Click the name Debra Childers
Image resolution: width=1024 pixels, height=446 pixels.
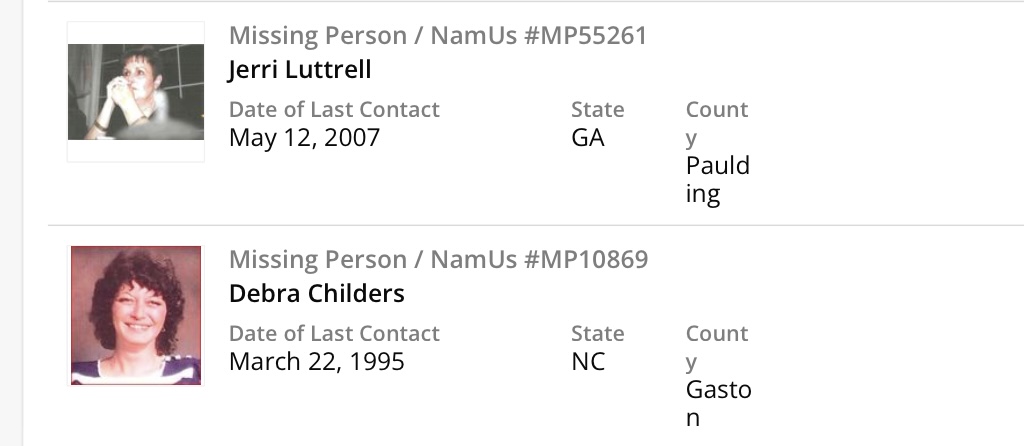click(x=317, y=294)
